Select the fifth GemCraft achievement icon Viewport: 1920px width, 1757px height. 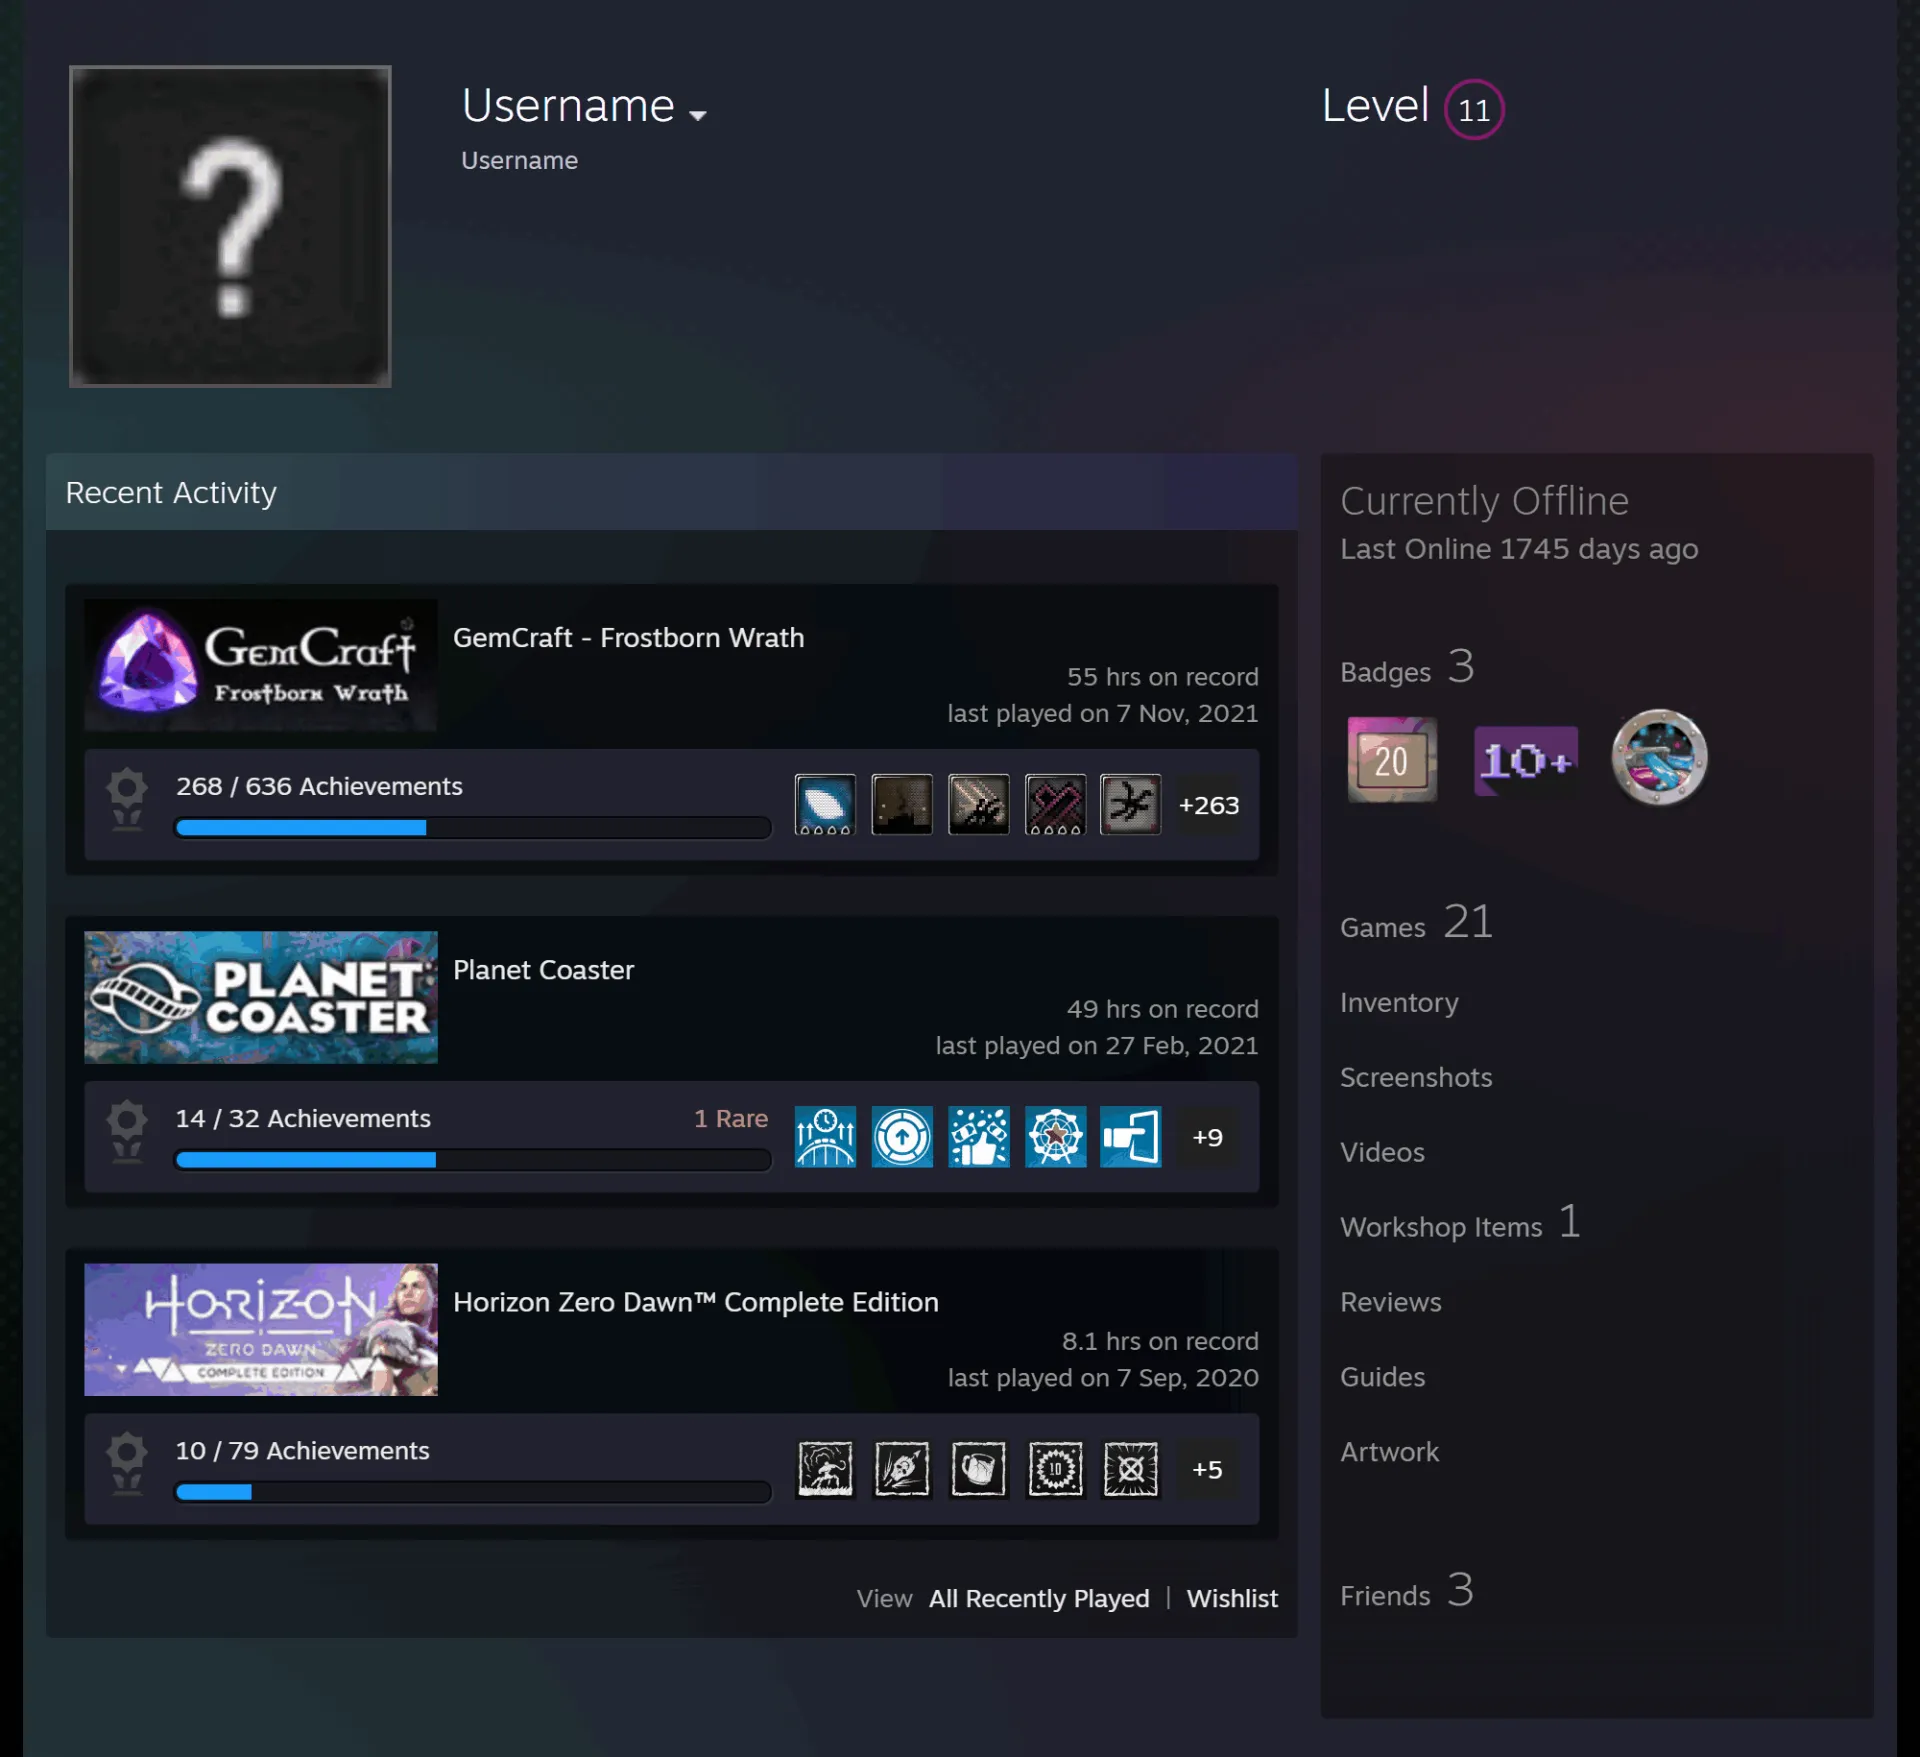point(1131,804)
